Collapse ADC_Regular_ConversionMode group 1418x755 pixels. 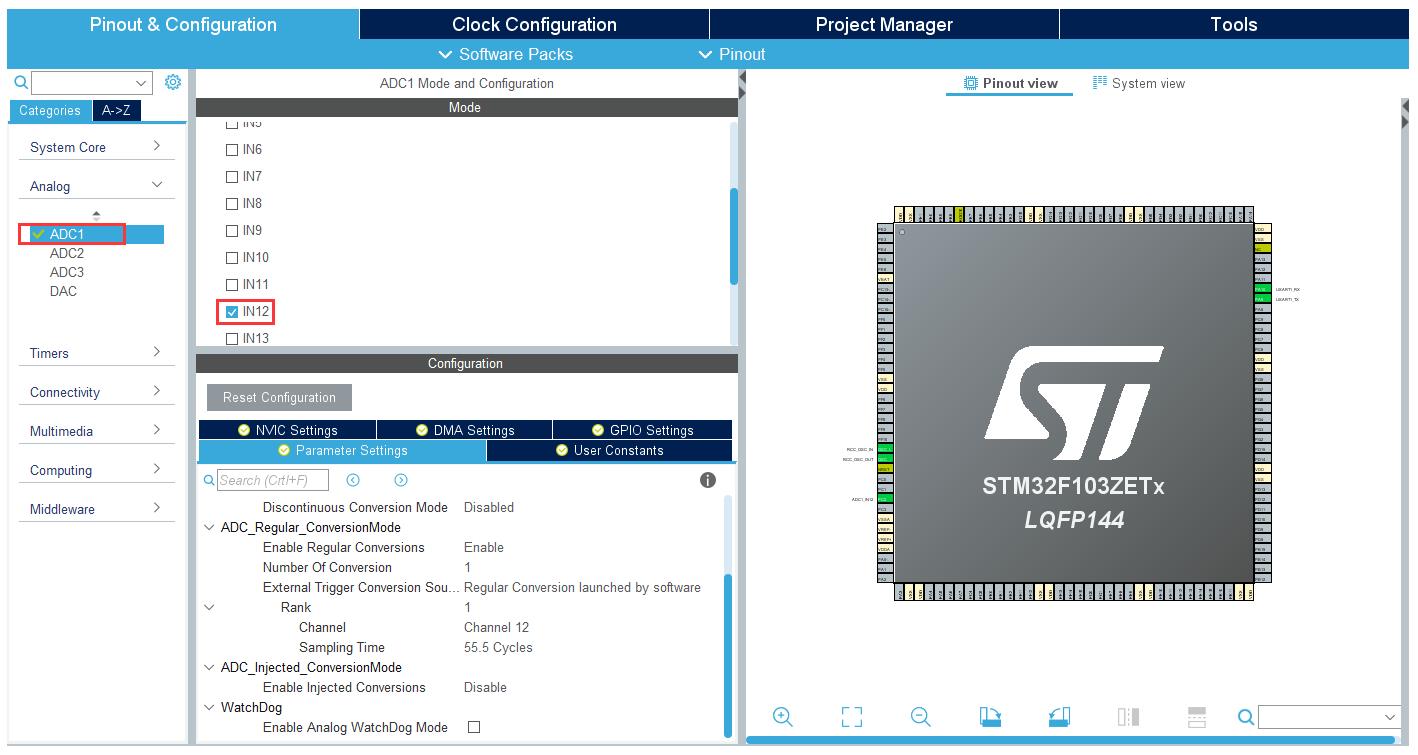click(209, 527)
